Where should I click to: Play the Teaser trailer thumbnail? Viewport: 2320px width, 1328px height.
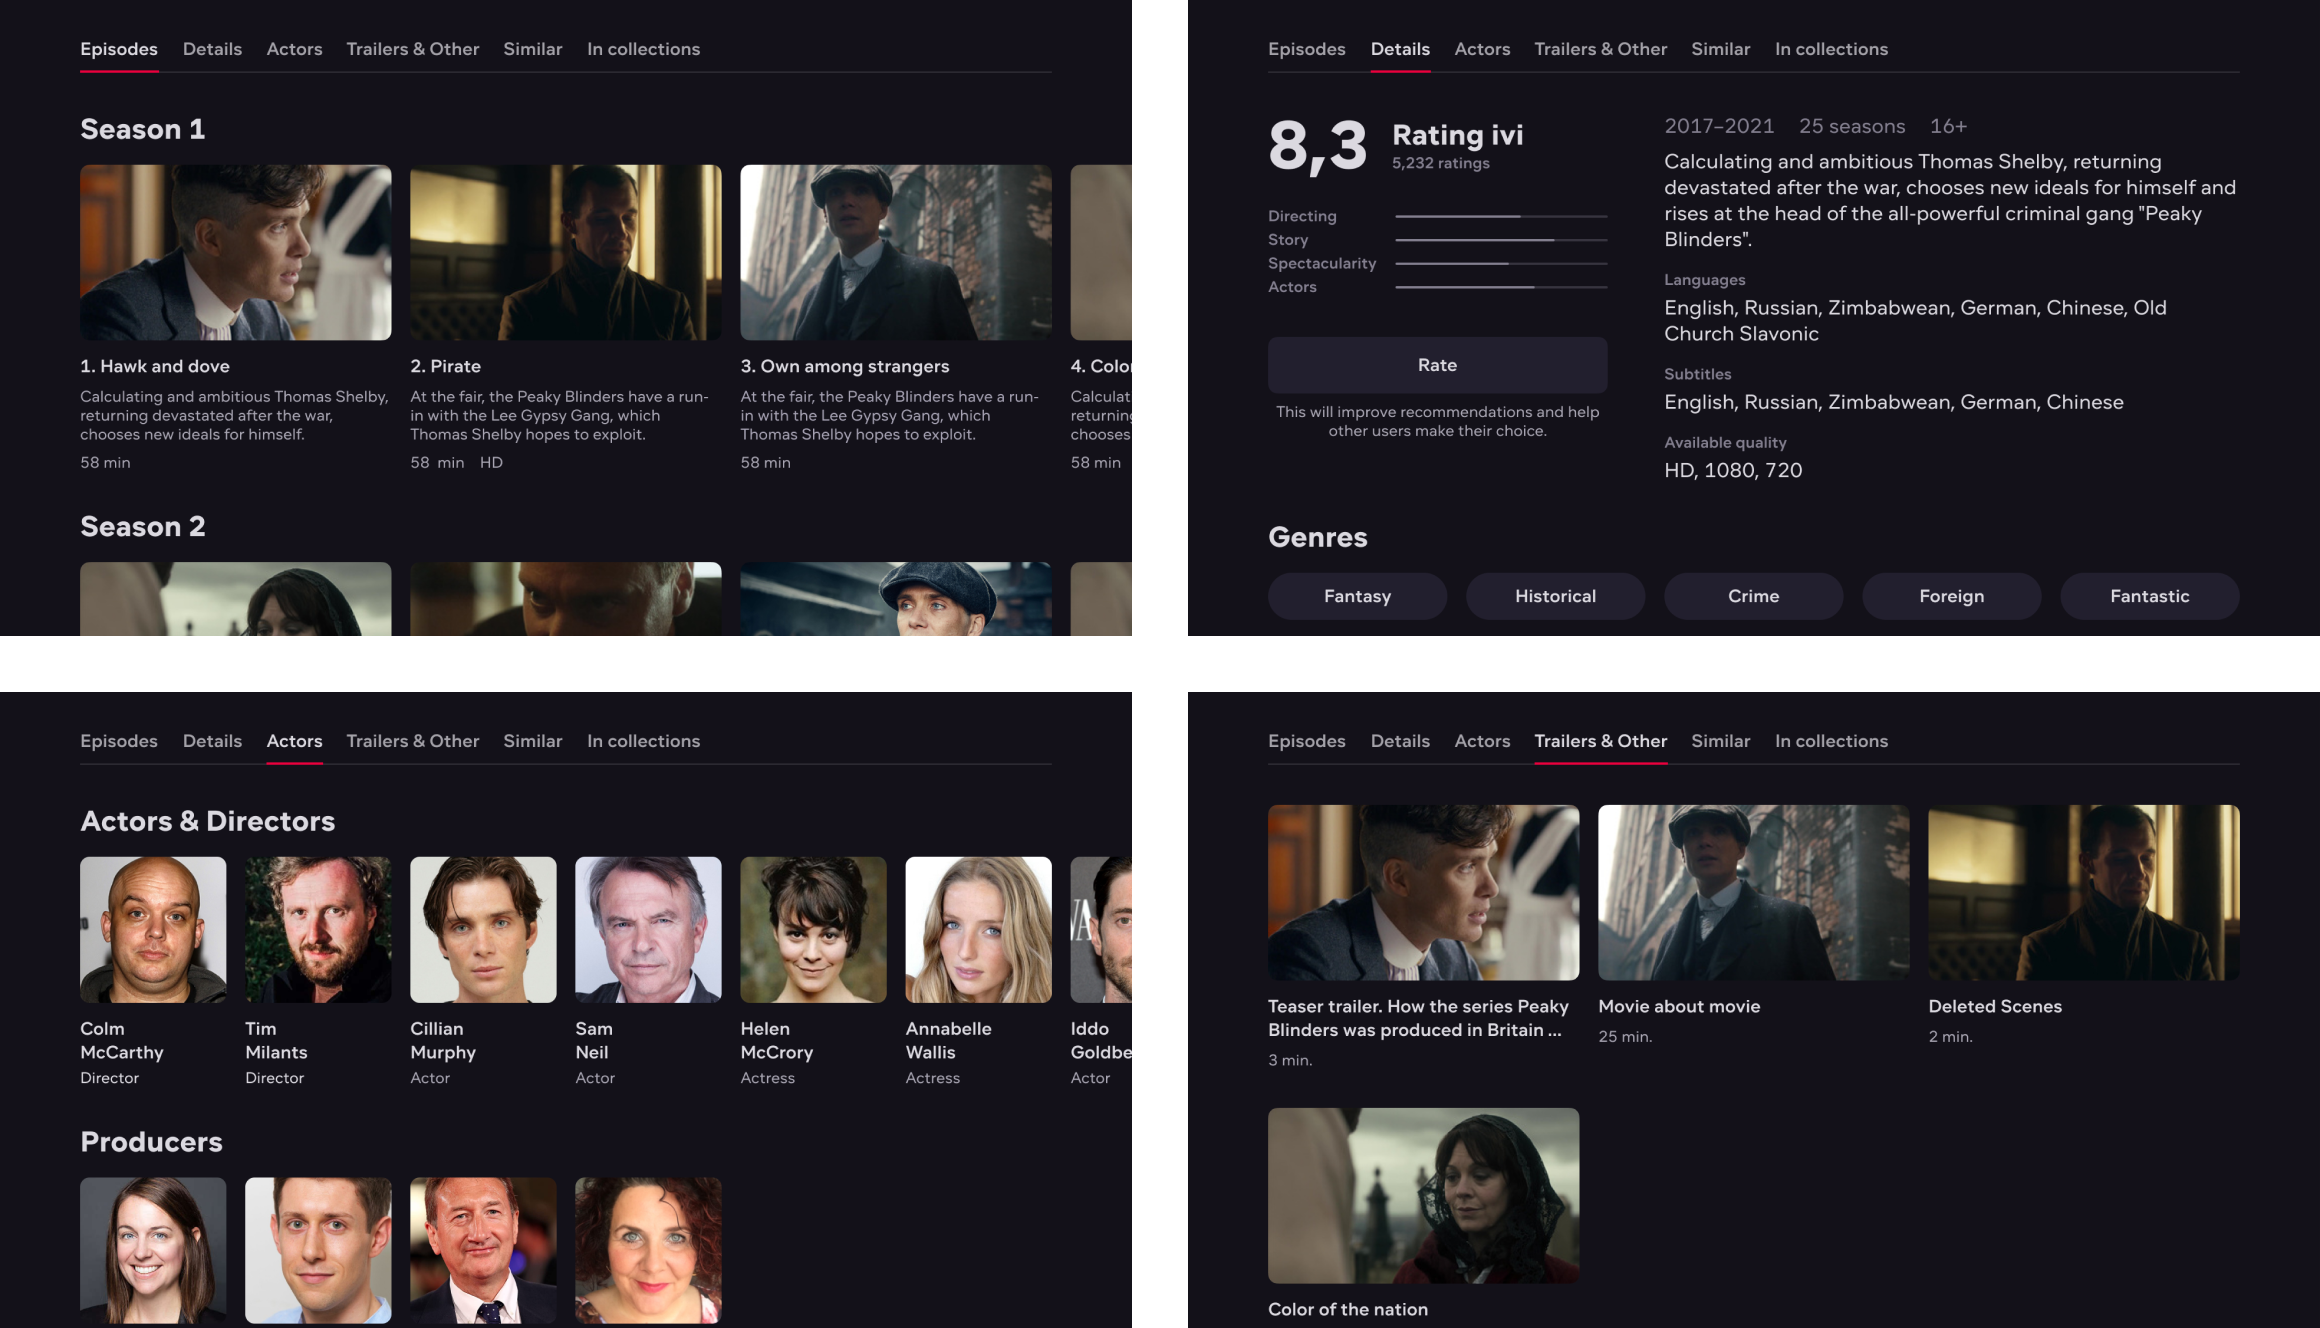pyautogui.click(x=1423, y=892)
